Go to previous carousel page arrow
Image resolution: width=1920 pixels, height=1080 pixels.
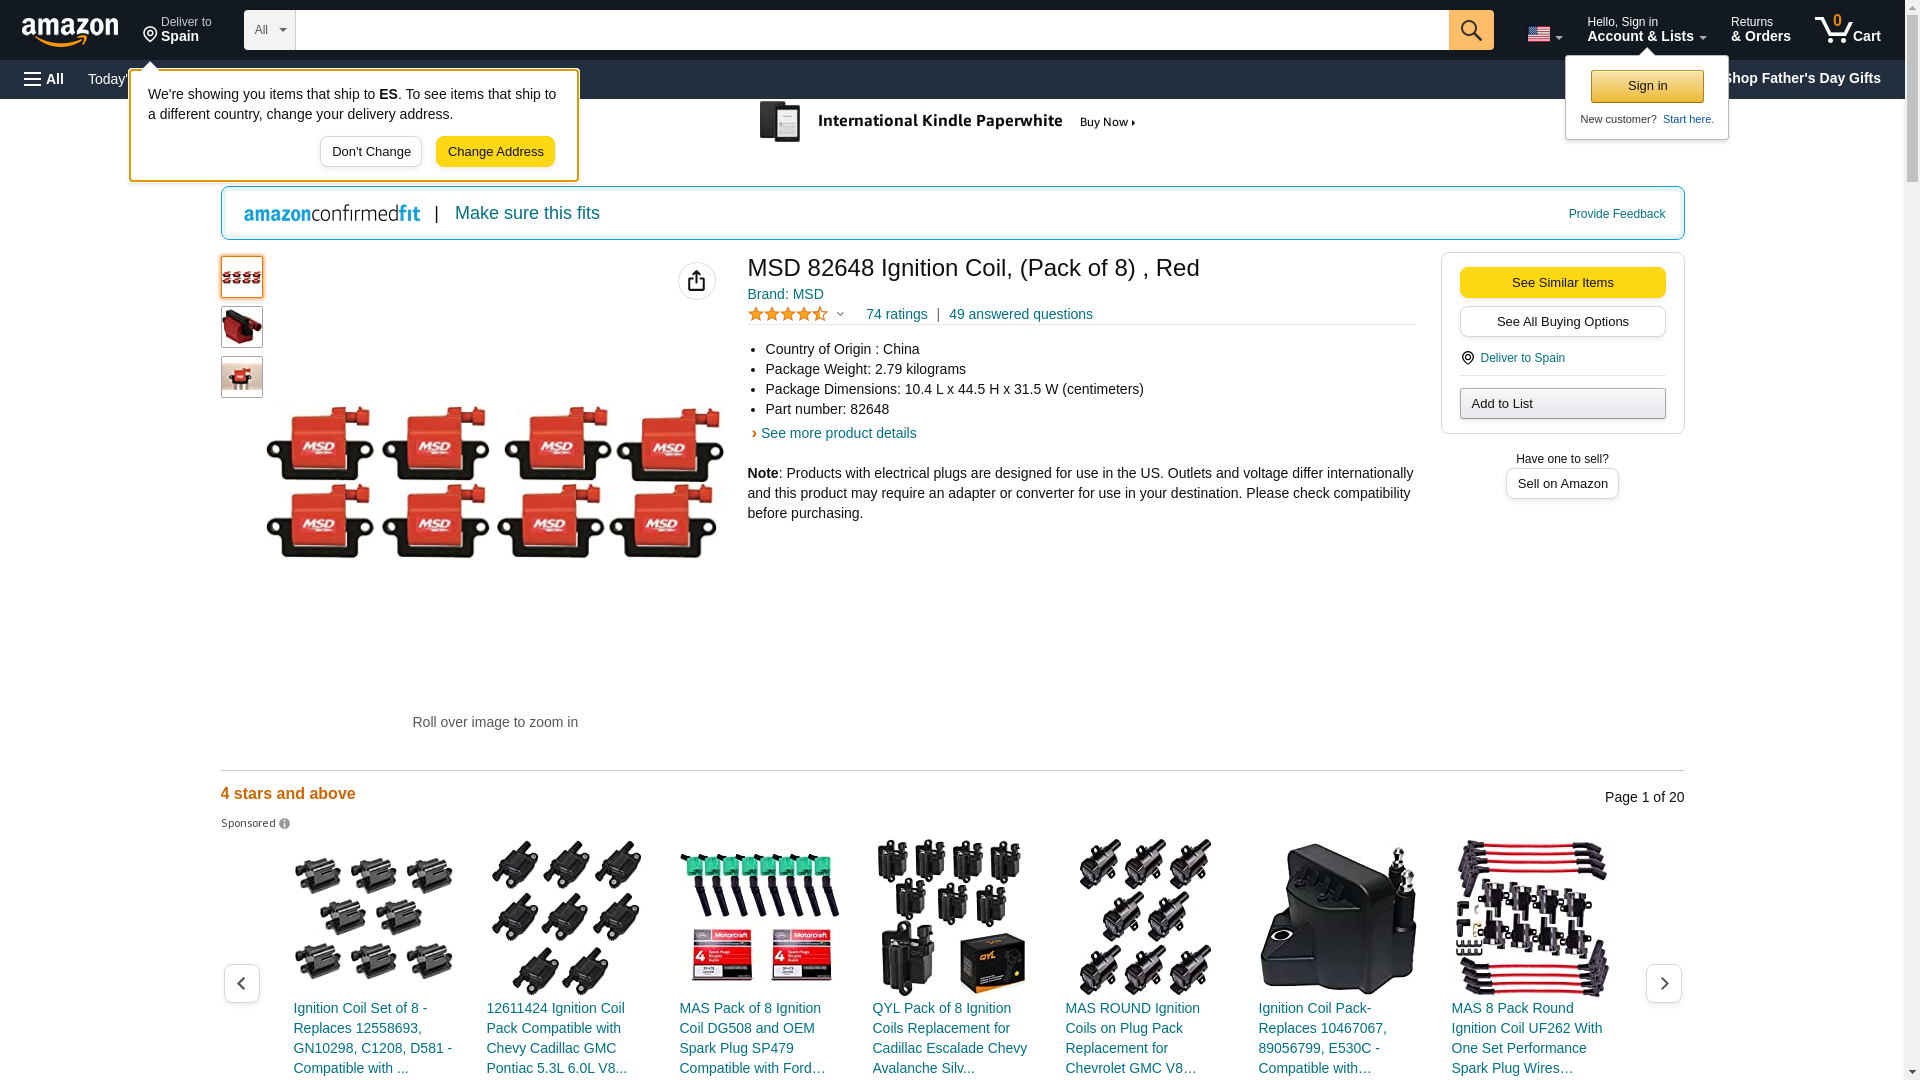241,984
